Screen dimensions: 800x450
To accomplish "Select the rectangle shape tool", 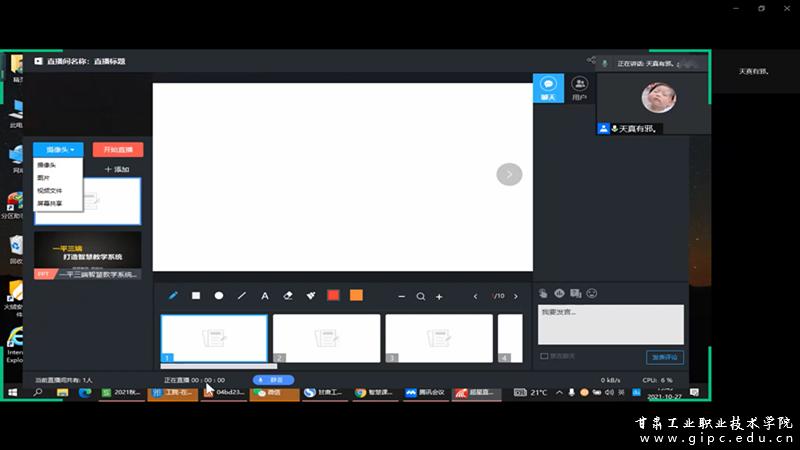I will click(x=196, y=296).
